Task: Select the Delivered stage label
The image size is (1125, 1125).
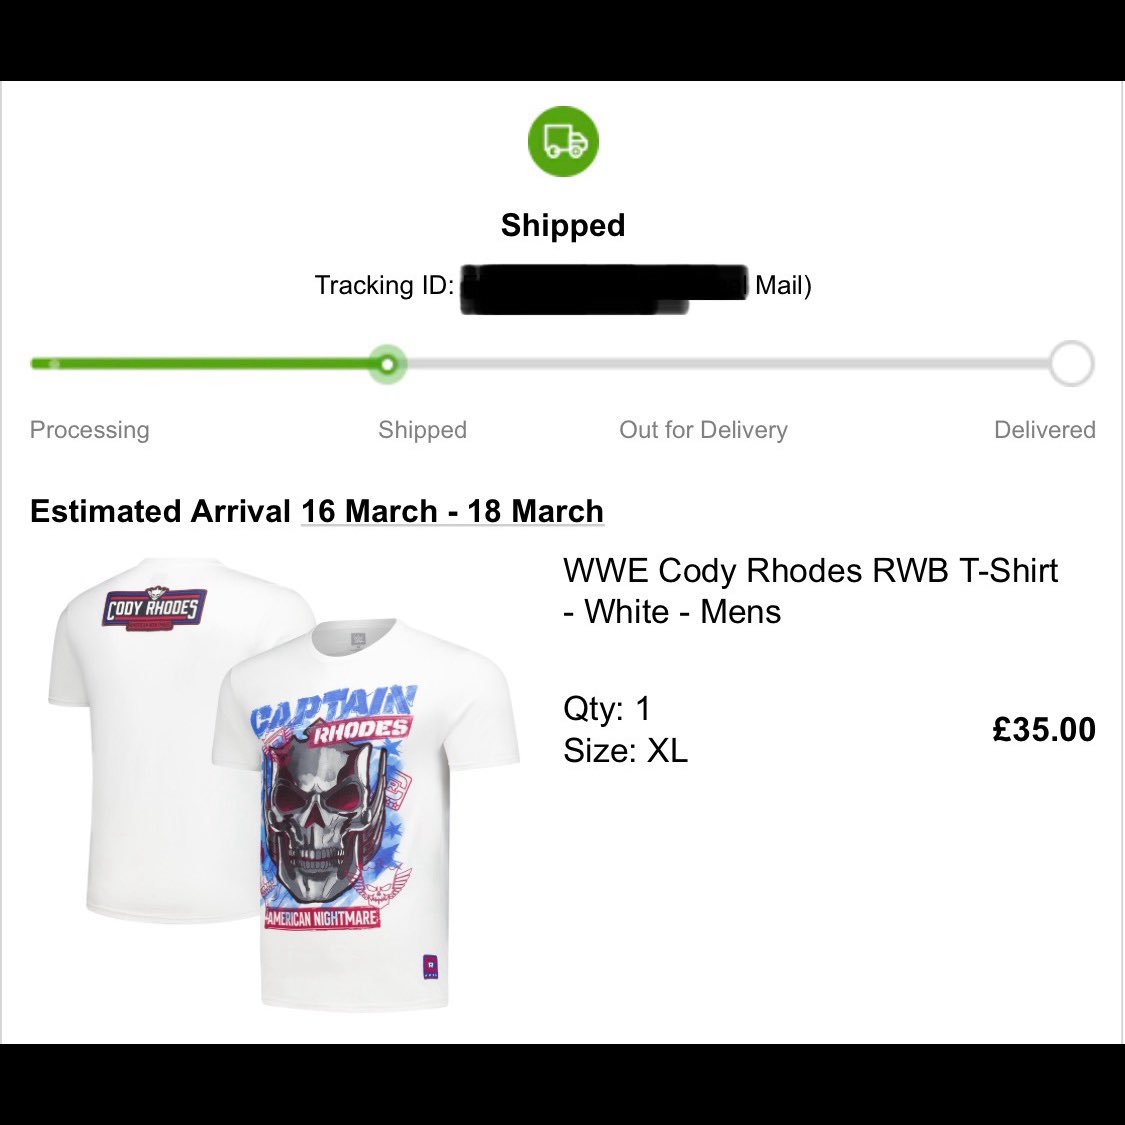Action: click(1044, 430)
